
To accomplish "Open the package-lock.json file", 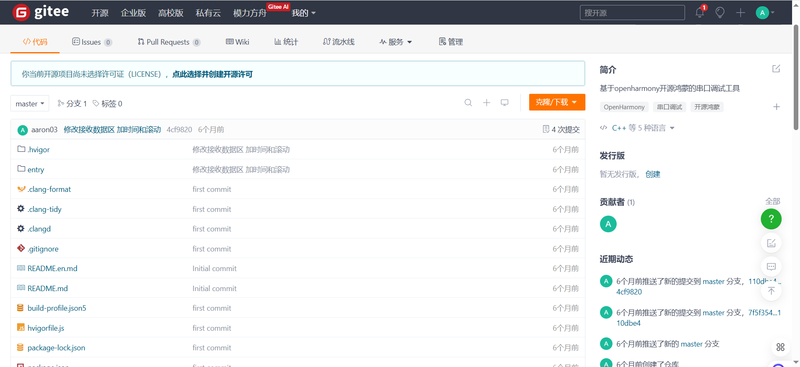I will click(x=56, y=348).
